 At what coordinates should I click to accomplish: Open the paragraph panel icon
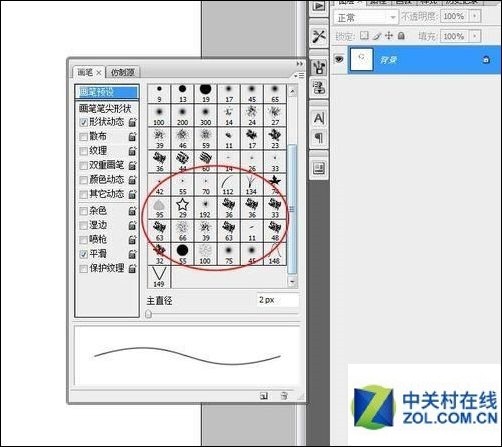[319, 137]
